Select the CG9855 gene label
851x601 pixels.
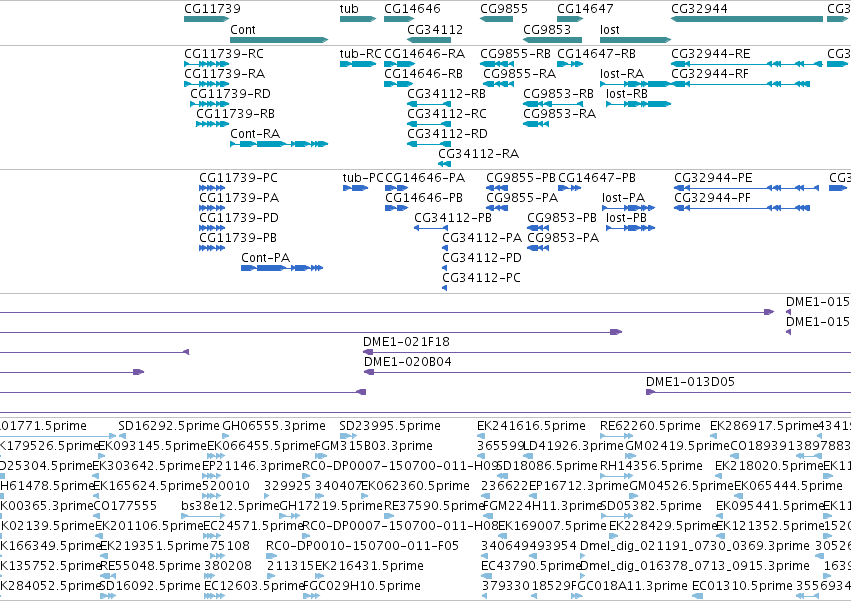coord(504,9)
